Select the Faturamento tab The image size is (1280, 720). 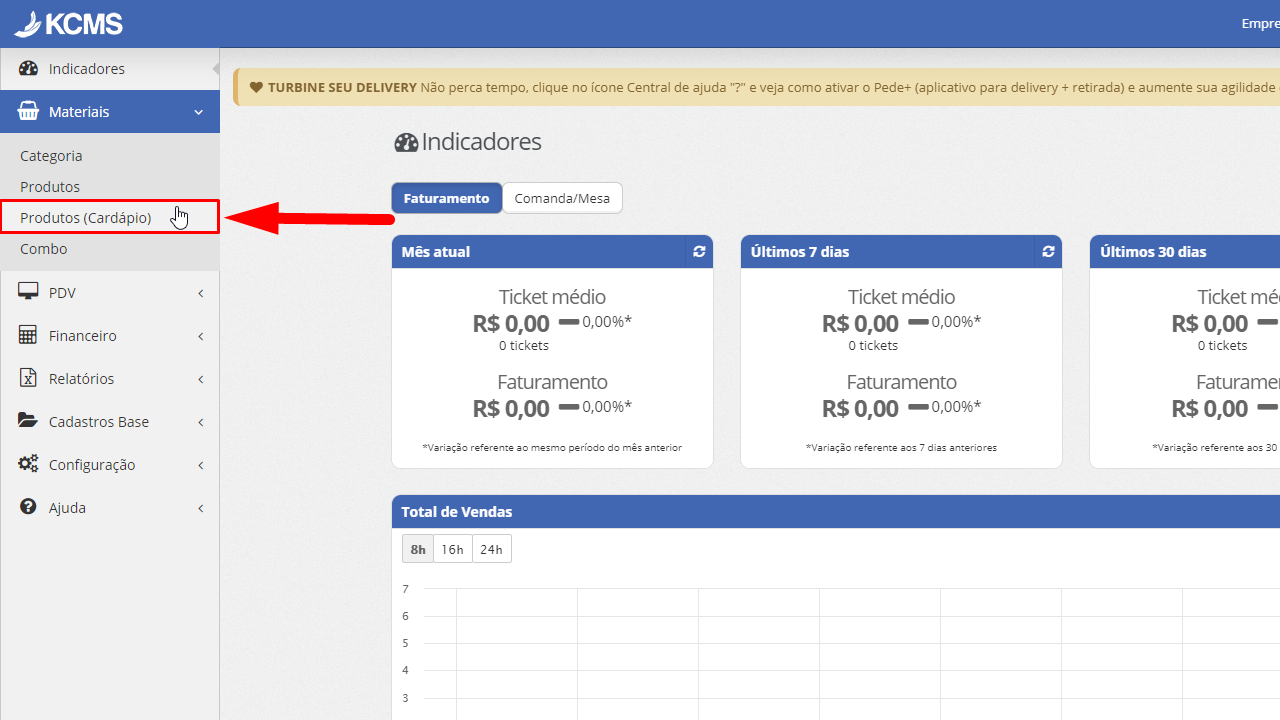[x=446, y=198]
